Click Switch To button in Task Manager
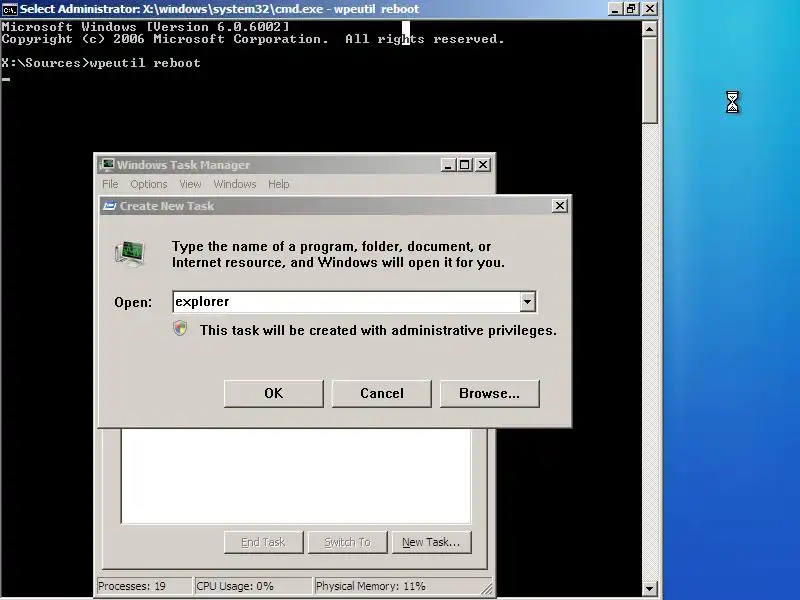The height and width of the screenshot is (600, 800). 347,542
